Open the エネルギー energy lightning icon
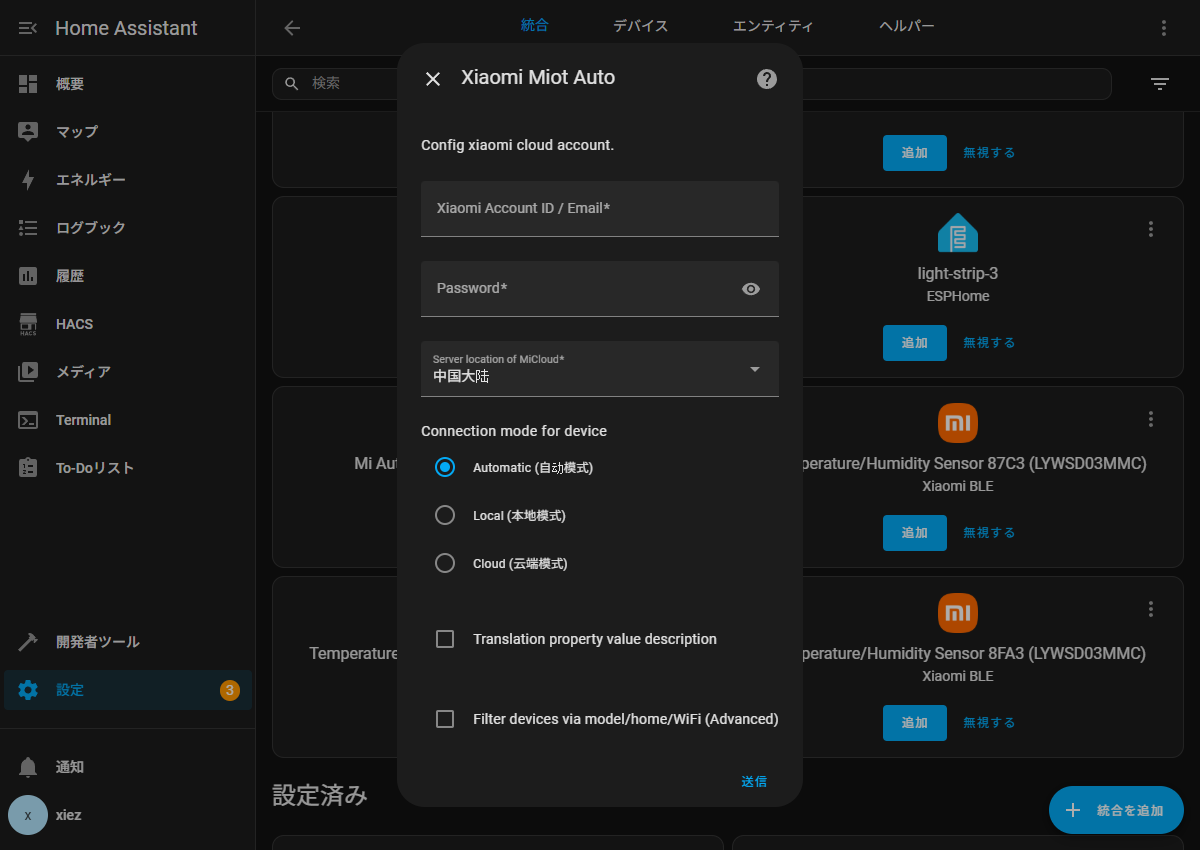1200x850 pixels. [28, 180]
